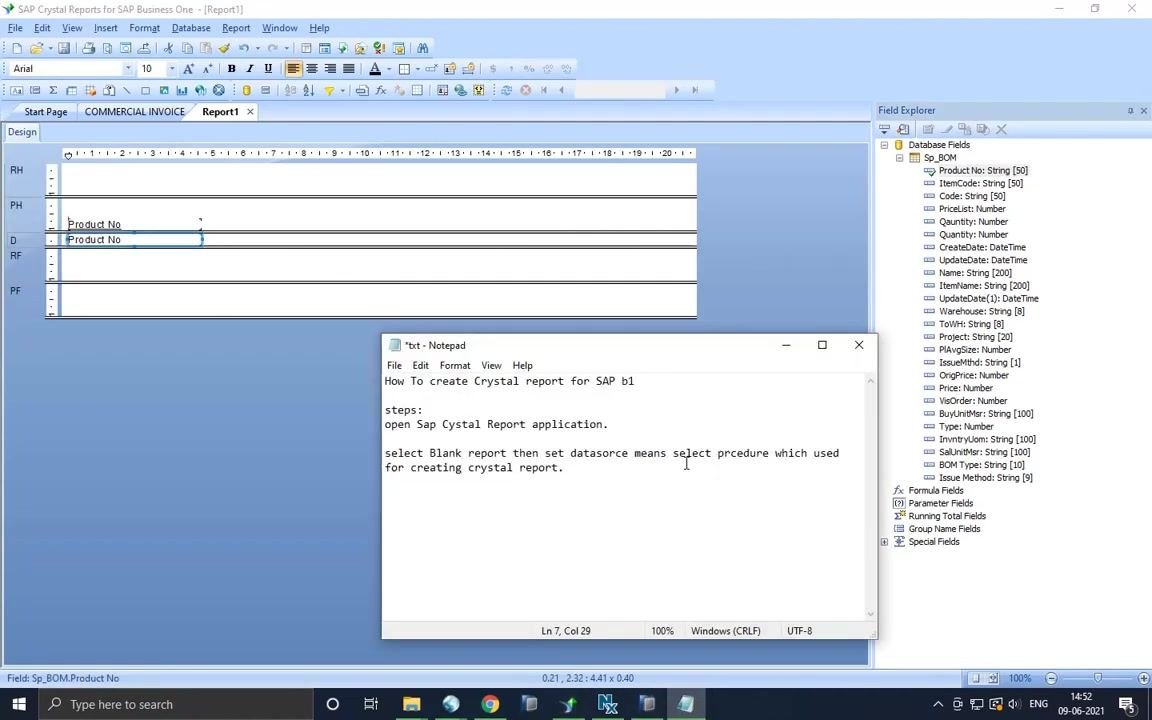Click the Find binoculars icon
Viewport: 1152px width, 720px height.
(x=422, y=48)
